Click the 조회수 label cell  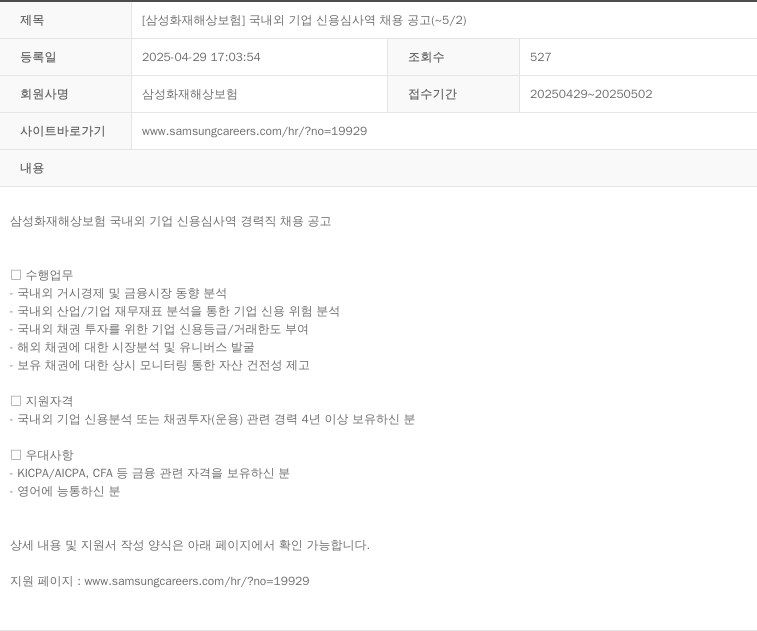coord(453,57)
